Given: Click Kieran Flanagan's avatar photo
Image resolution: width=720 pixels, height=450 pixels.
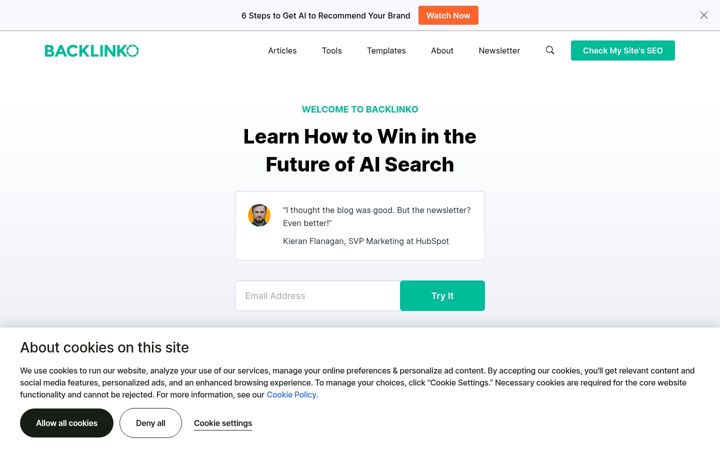Looking at the screenshot, I should pos(259,215).
